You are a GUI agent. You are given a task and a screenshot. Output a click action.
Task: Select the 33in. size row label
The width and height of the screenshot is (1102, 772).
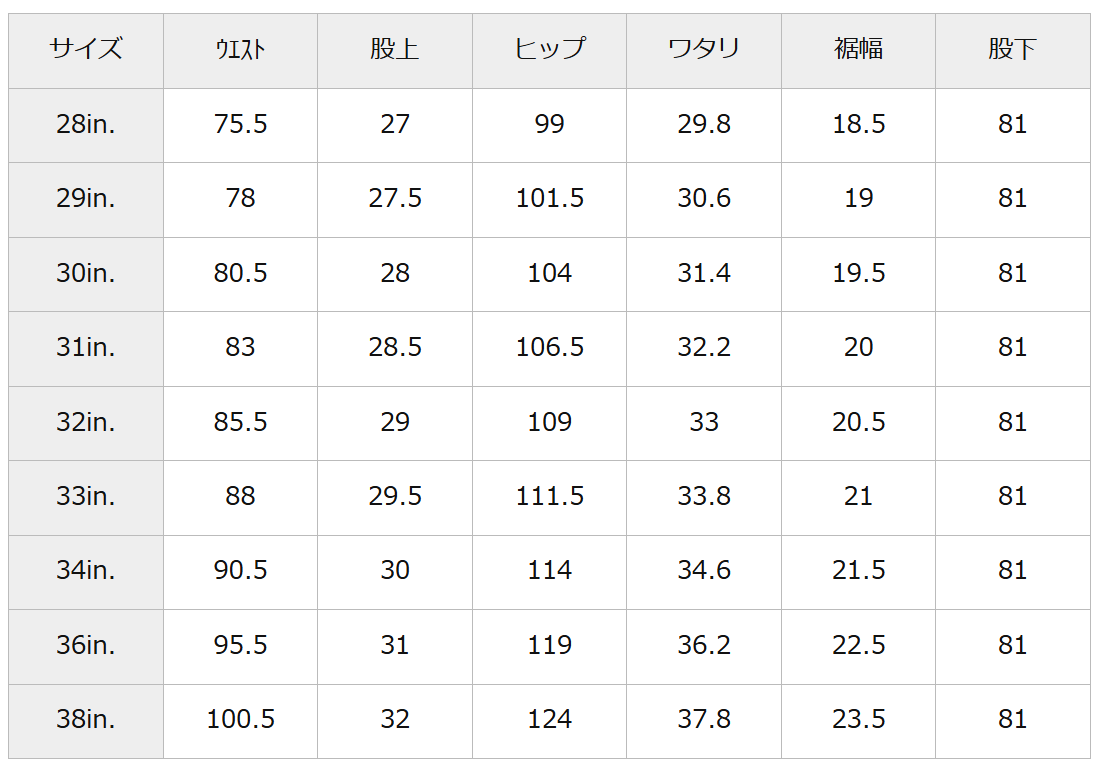[86, 496]
